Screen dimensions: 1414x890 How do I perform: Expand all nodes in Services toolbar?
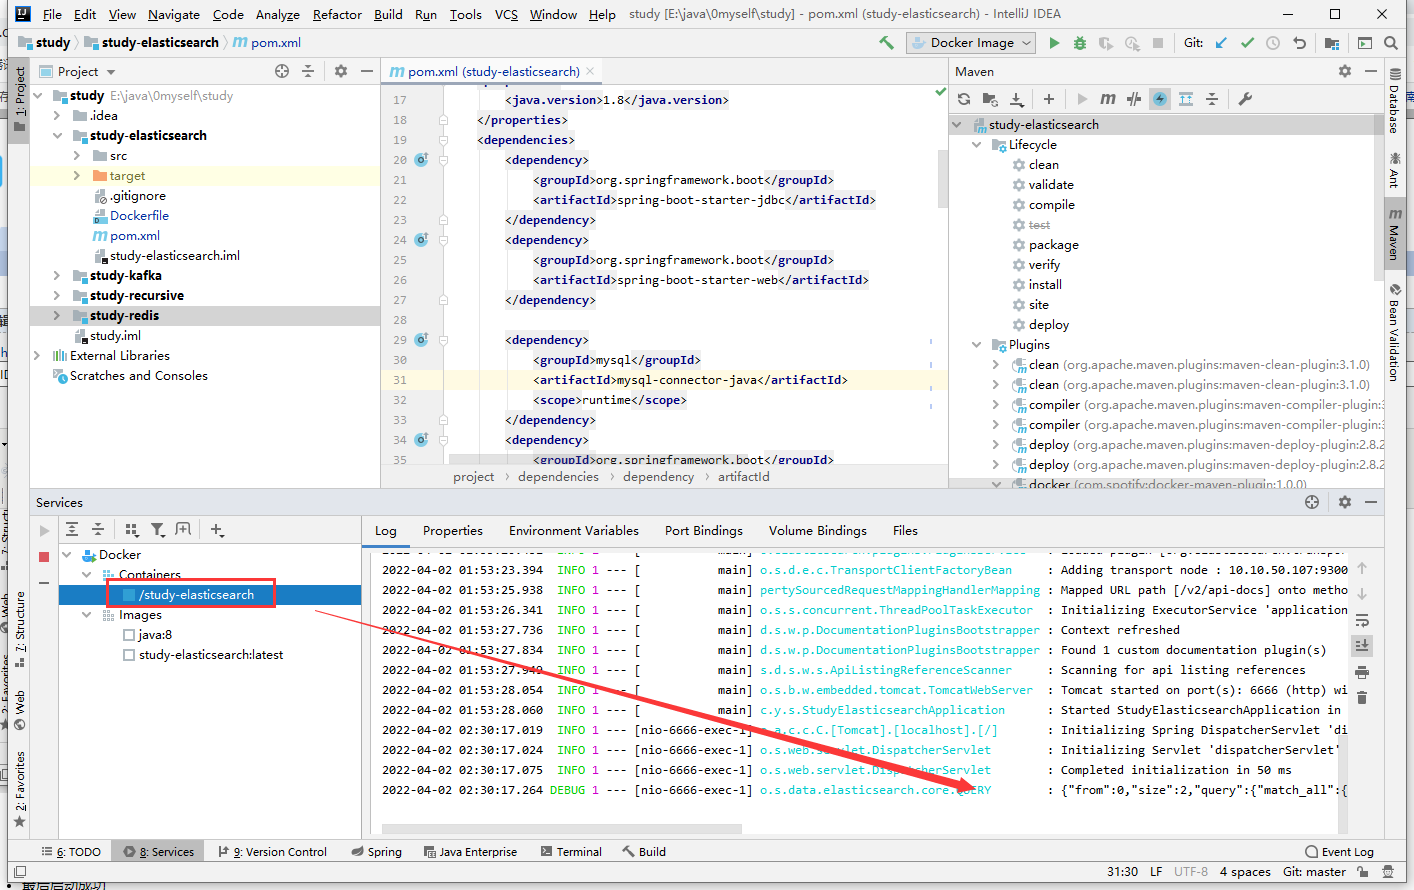pyautogui.click(x=72, y=530)
